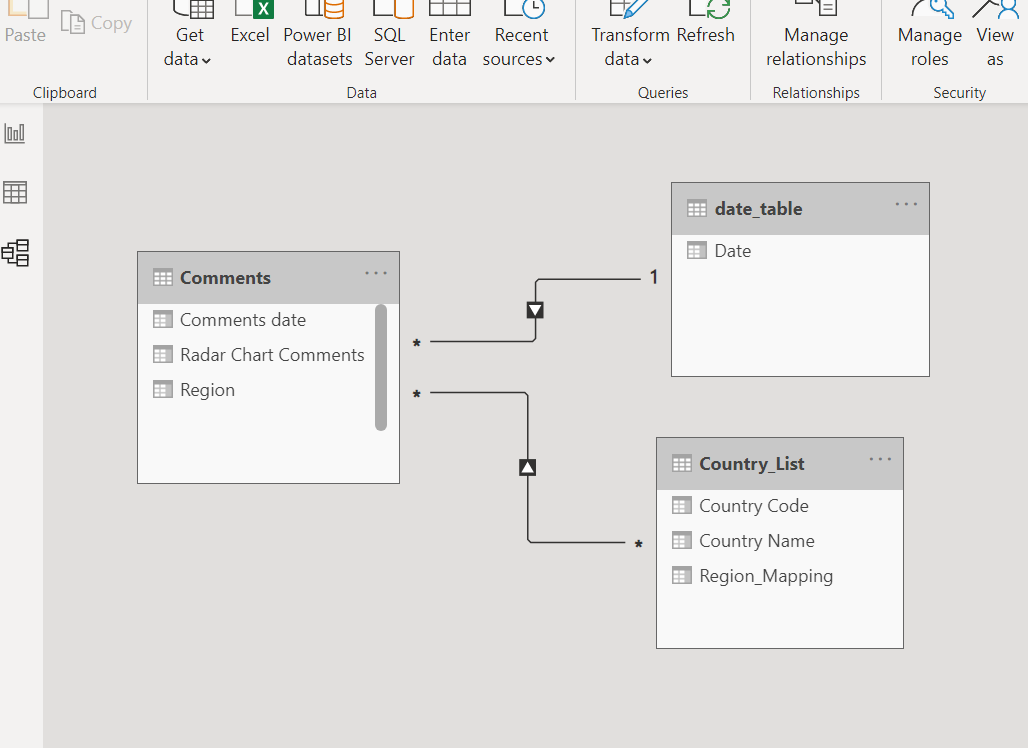Expand the Recent sources dropdown
The width and height of the screenshot is (1028, 748).
click(519, 36)
